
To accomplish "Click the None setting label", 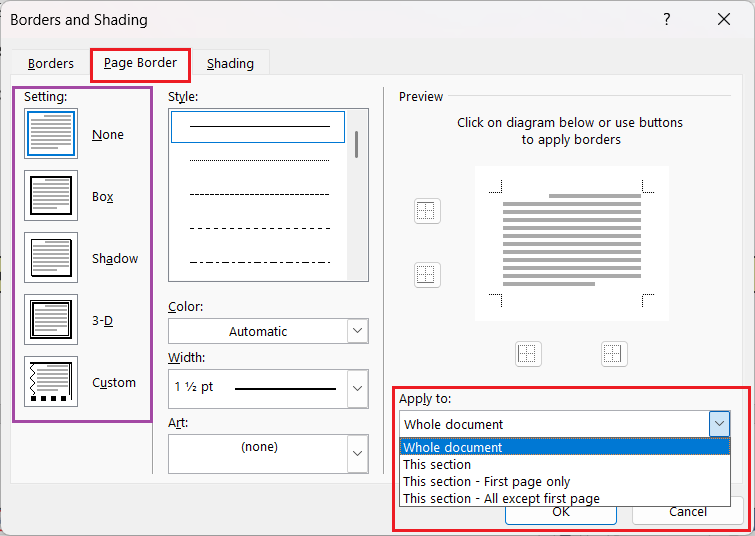I will (108, 134).
